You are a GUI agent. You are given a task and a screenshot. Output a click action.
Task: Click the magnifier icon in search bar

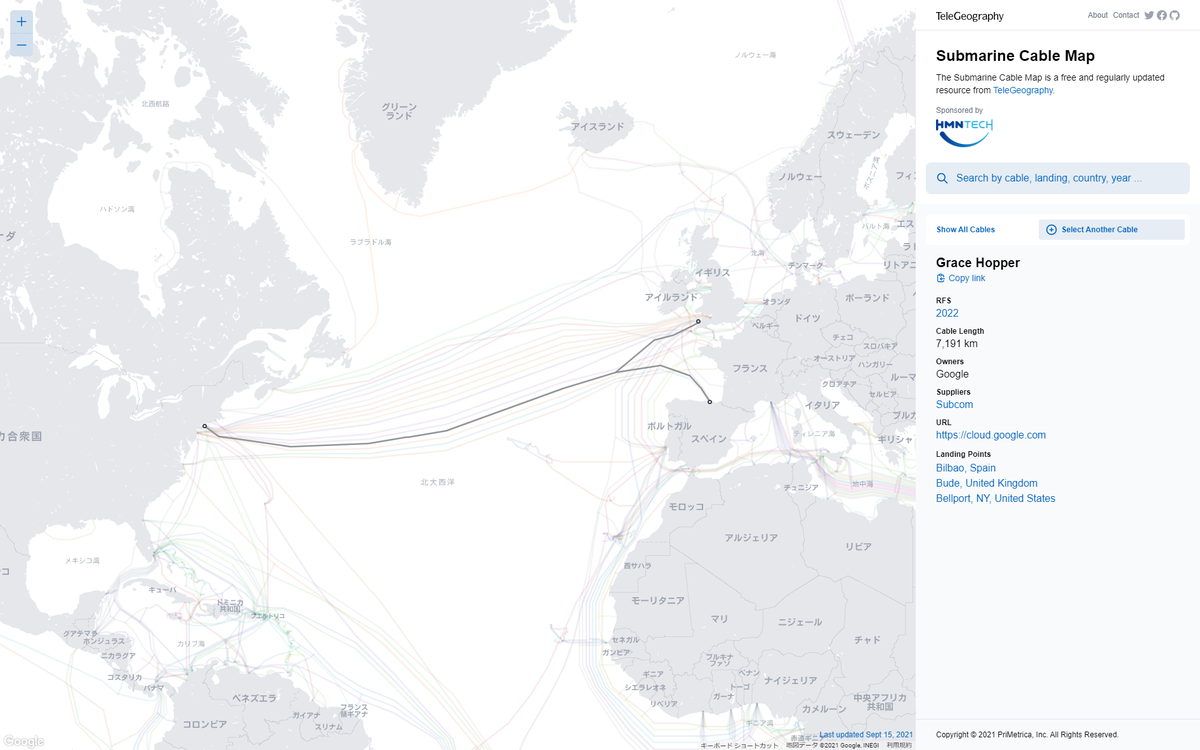[x=942, y=178]
